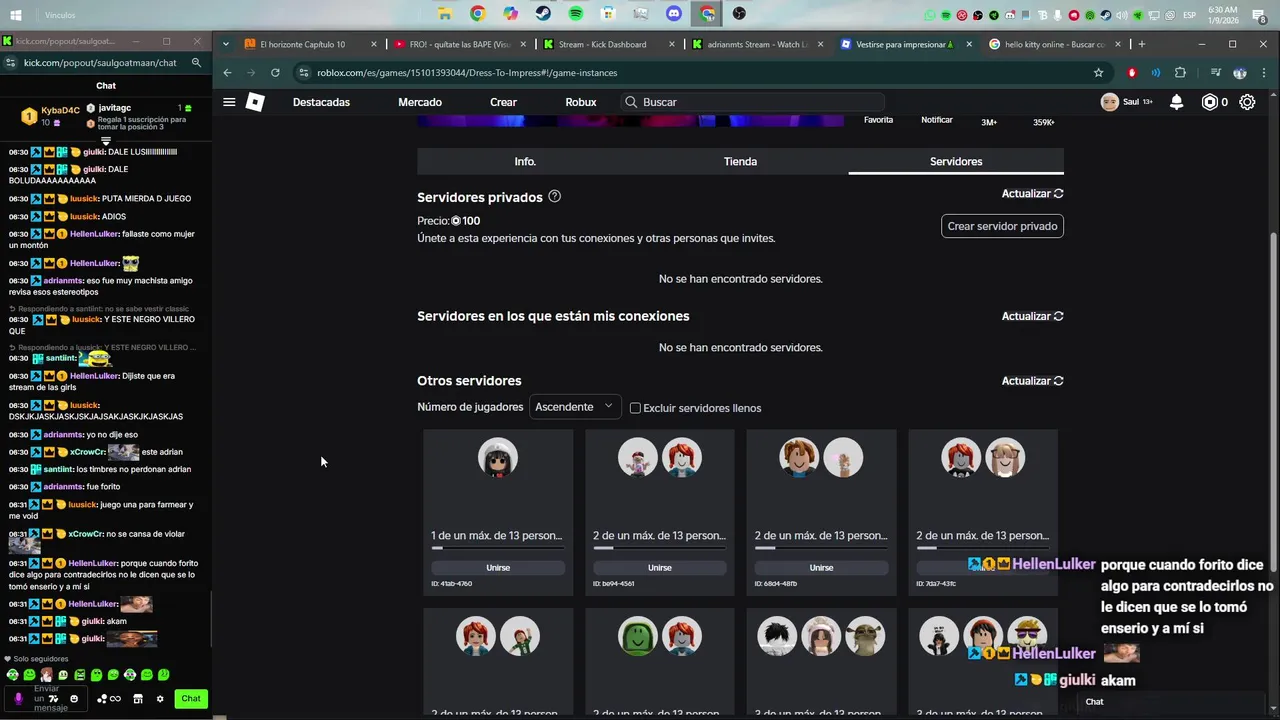Go back in the Chrome browser
Viewport: 1280px width, 720px height.
pyautogui.click(x=227, y=72)
